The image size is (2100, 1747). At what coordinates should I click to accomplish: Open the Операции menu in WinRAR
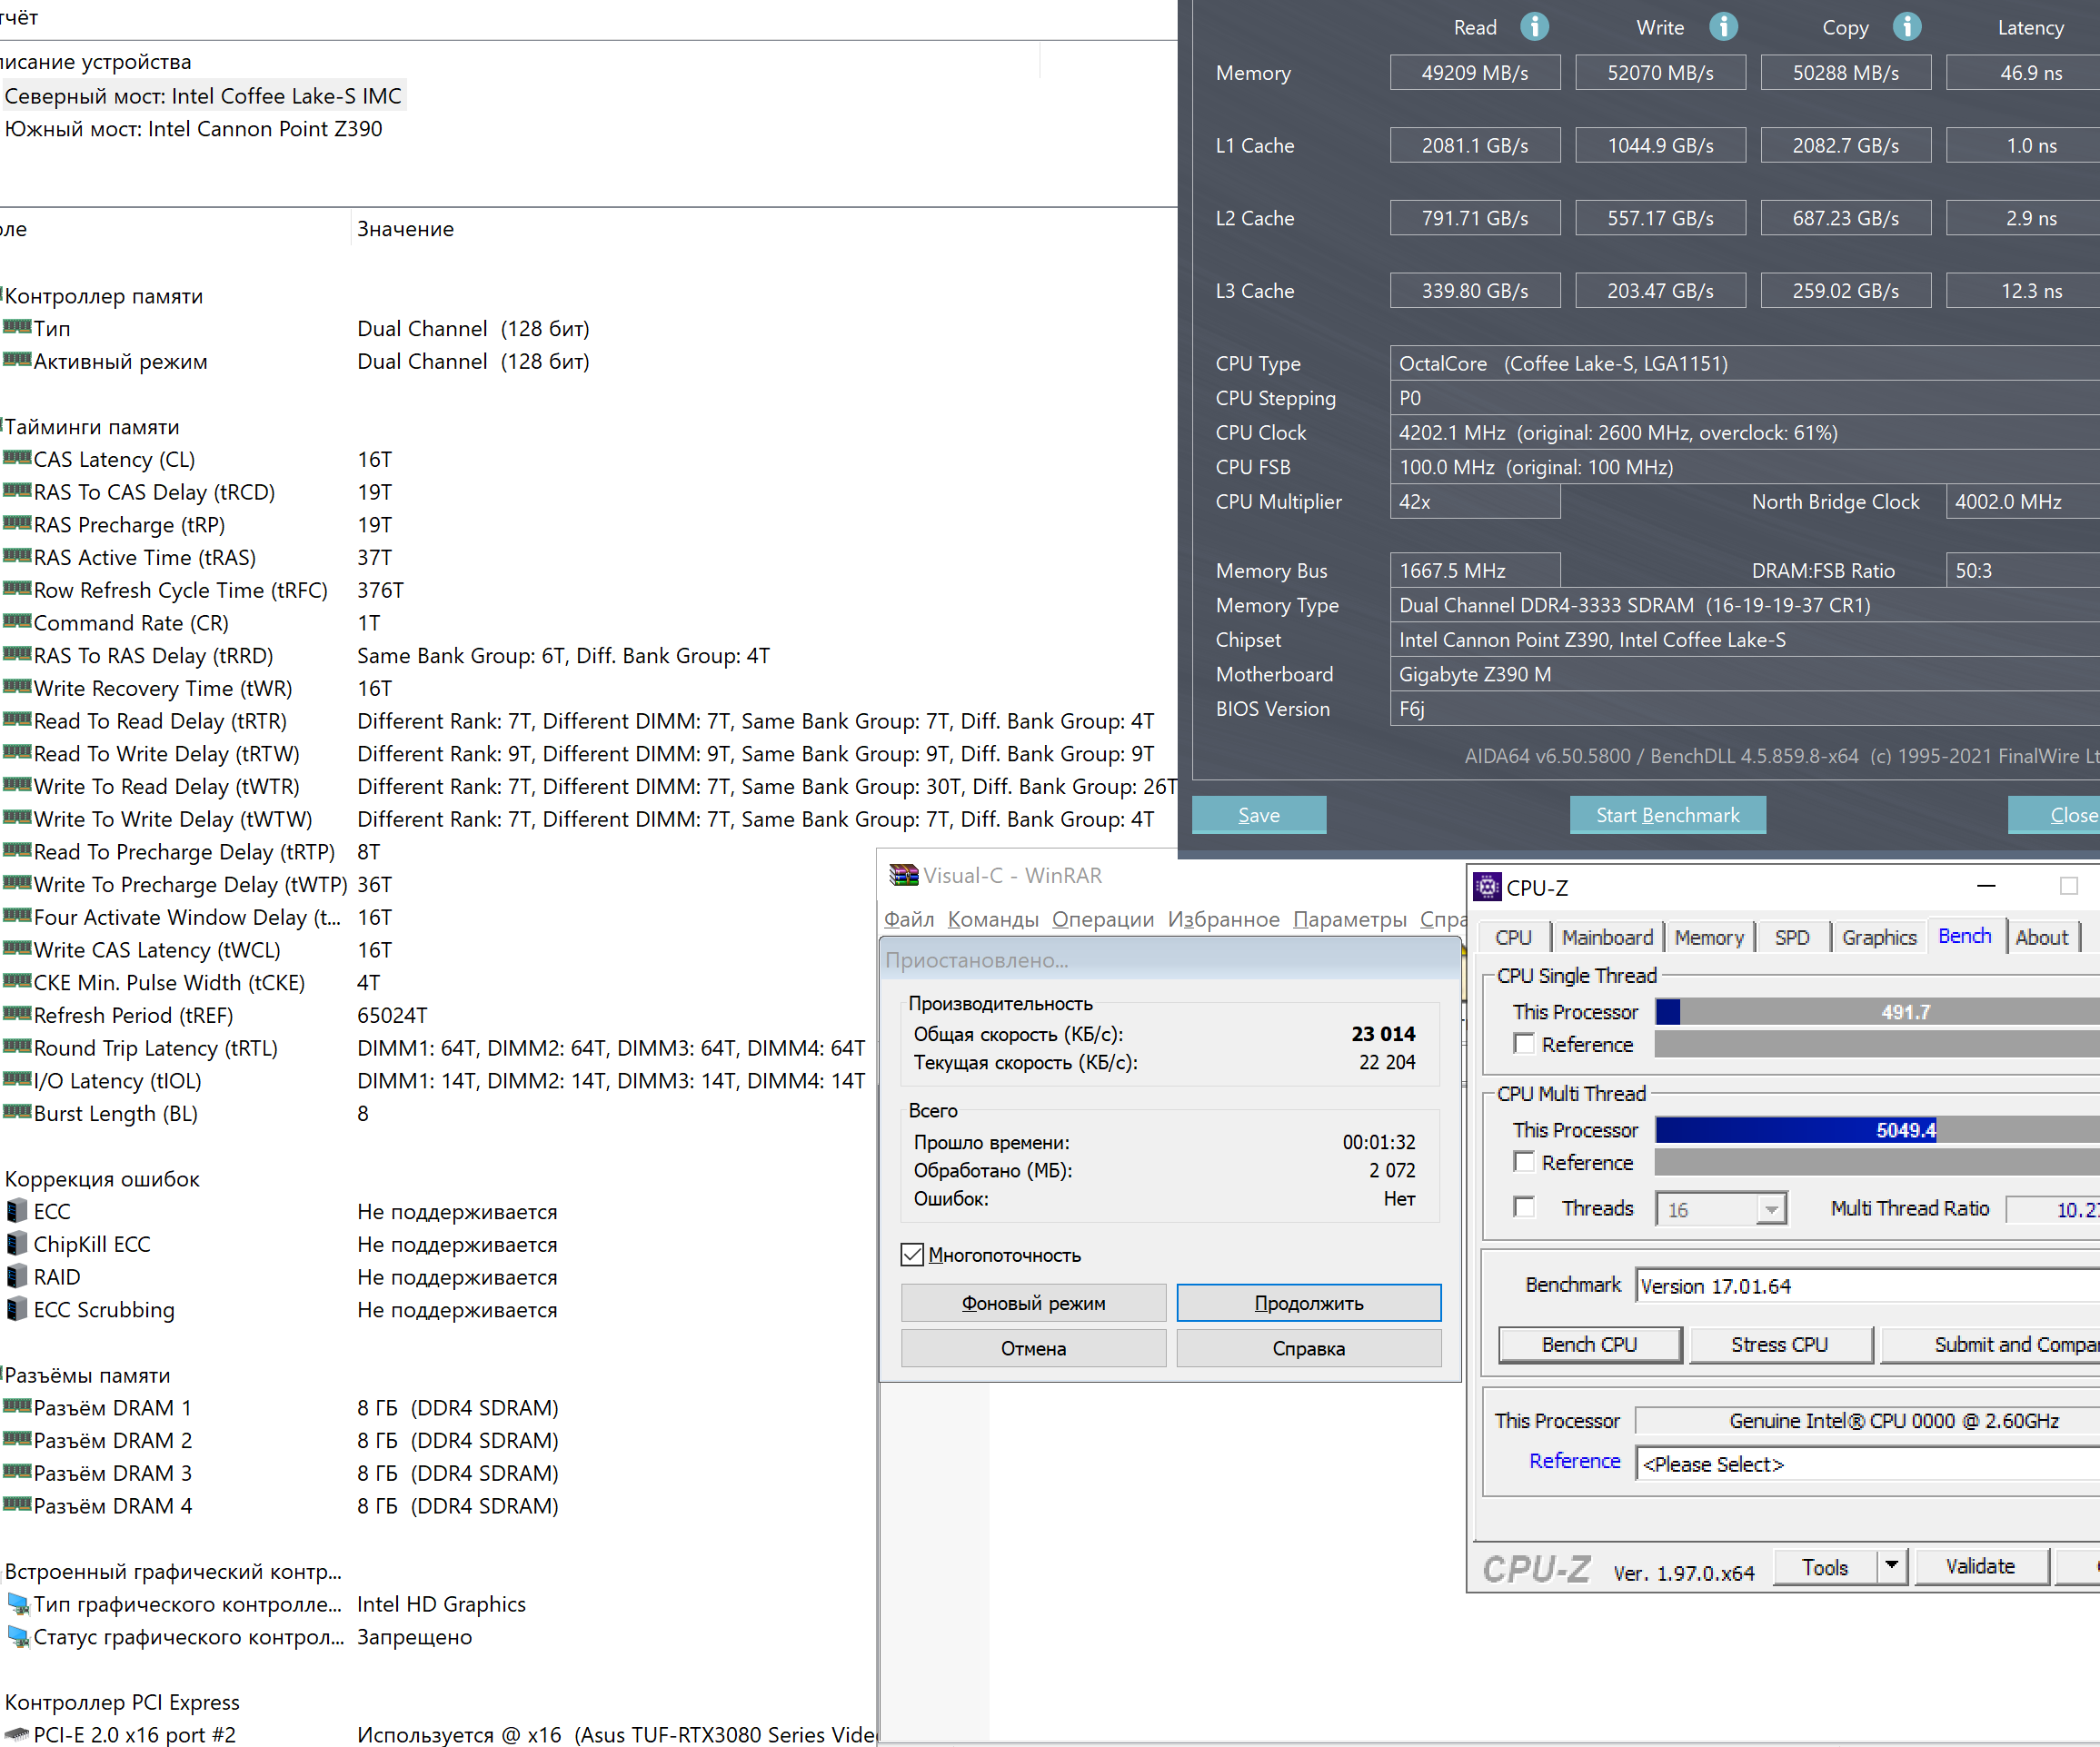(x=1102, y=919)
